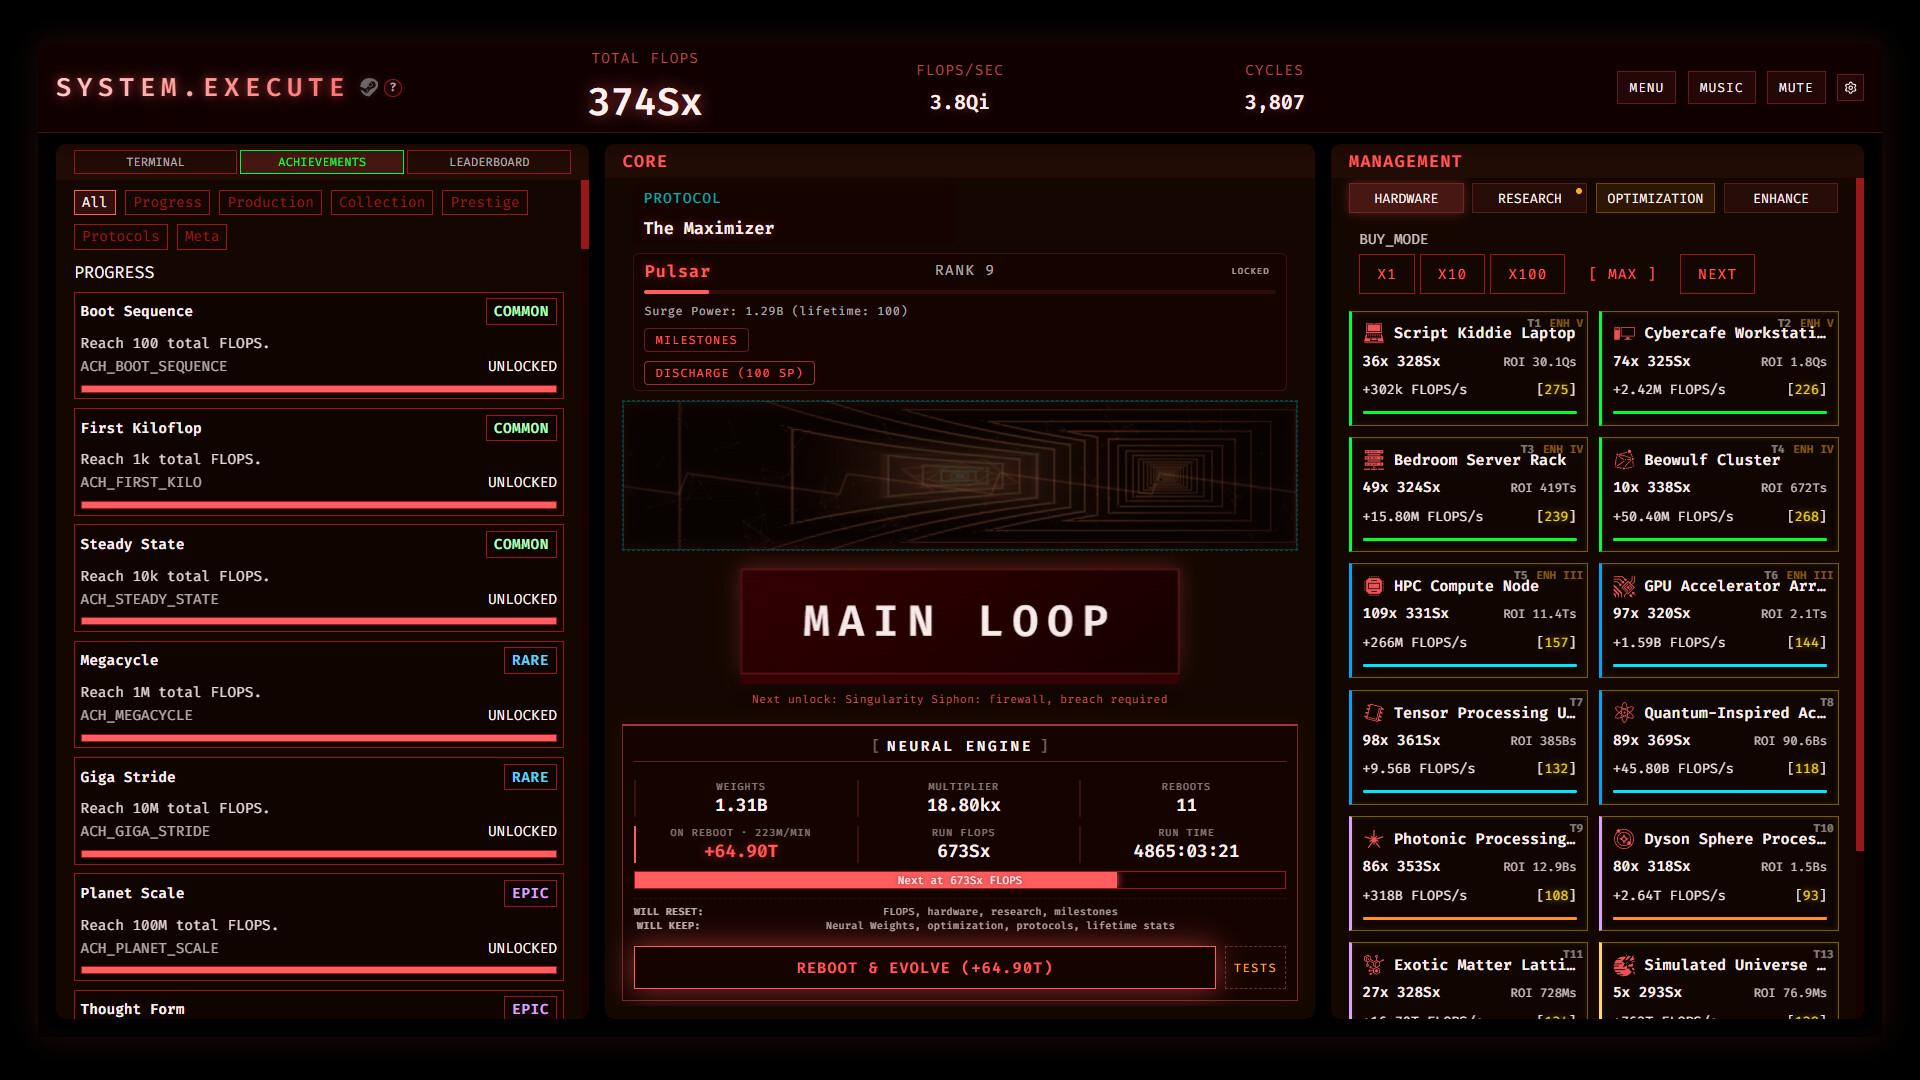Click the achievements panel scrollbar
Viewport: 1920px width, 1080px height.
pyautogui.click(x=585, y=215)
